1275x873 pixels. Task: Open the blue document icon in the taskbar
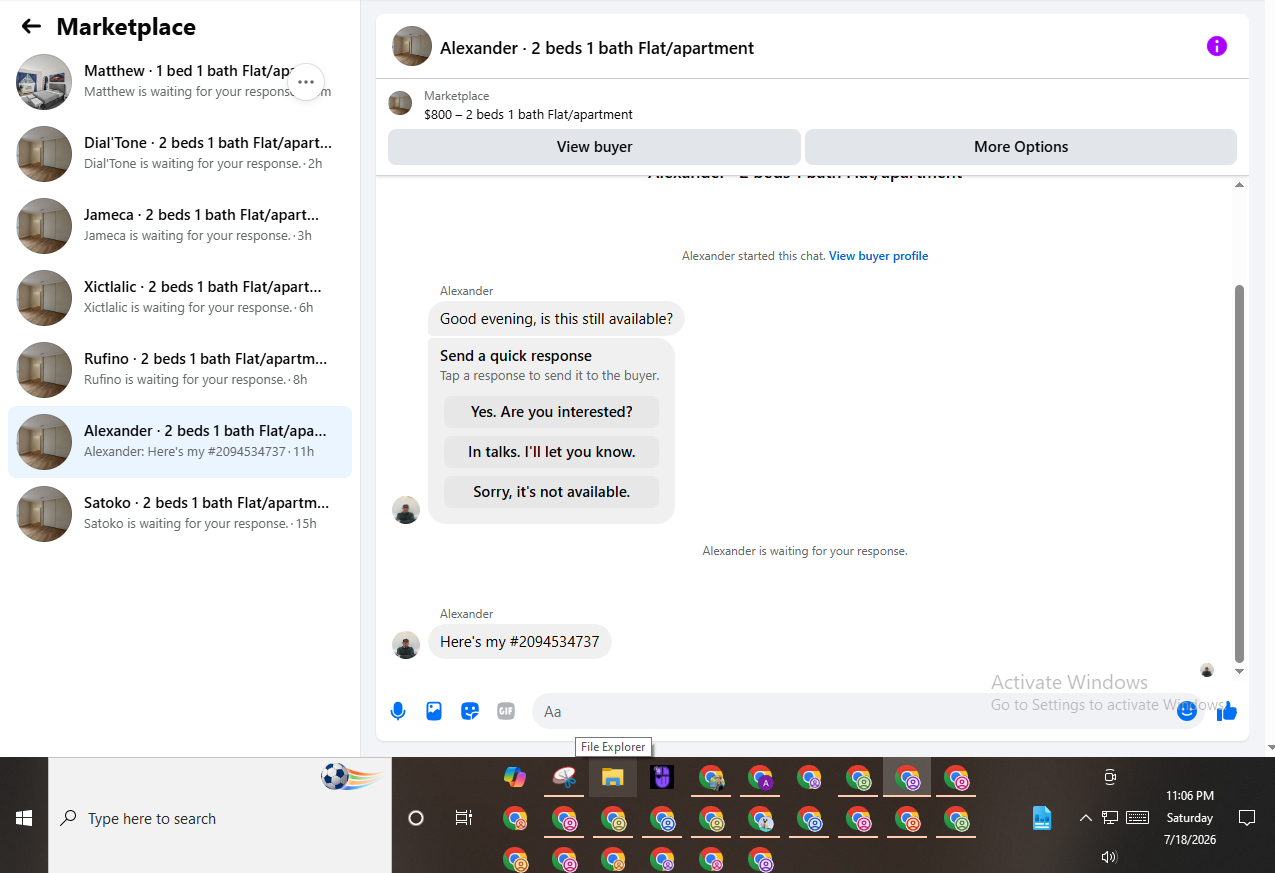(1042, 818)
